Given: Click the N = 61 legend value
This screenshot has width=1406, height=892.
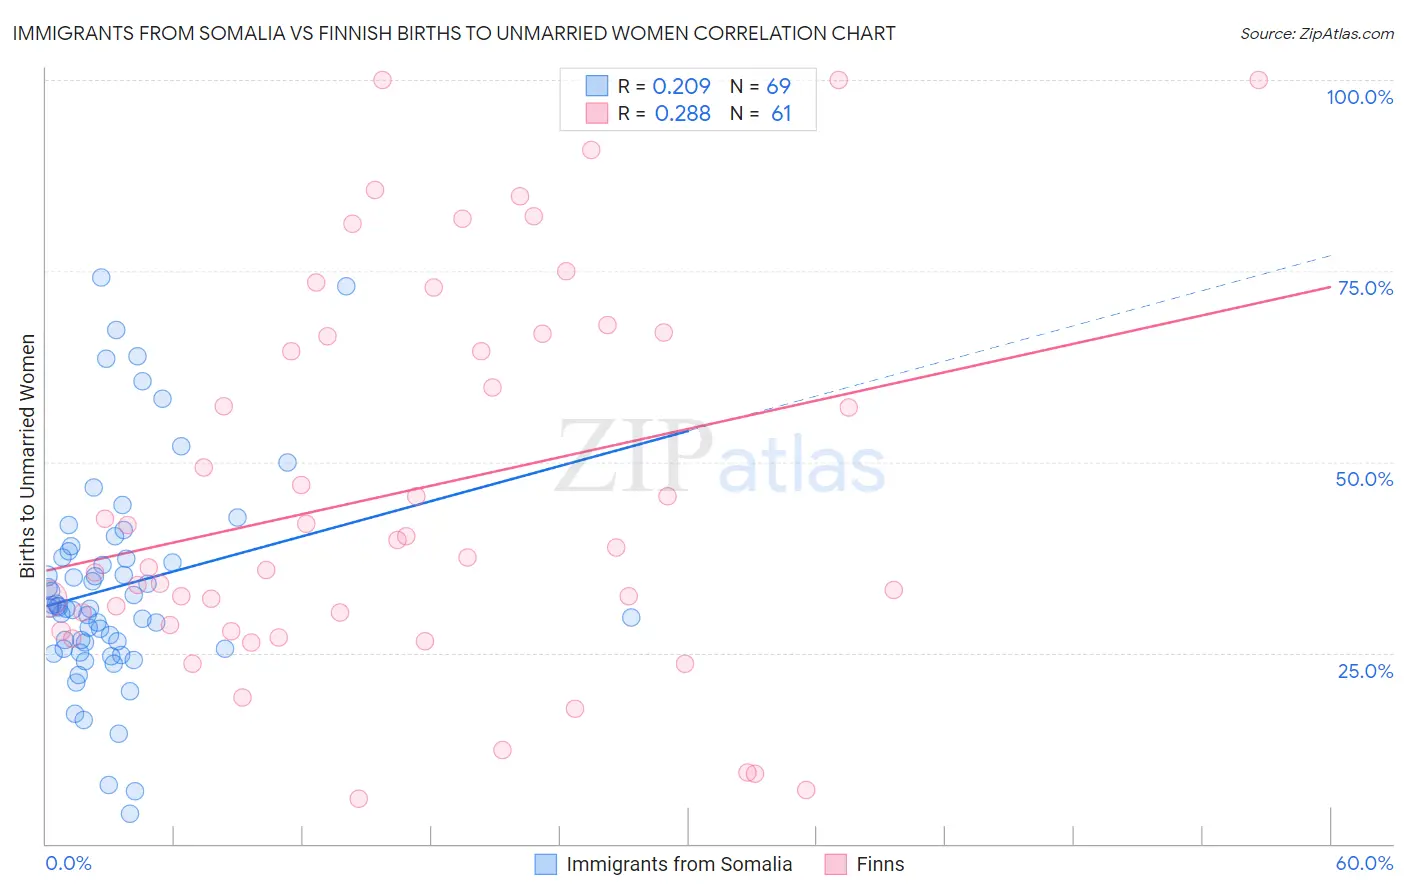Looking at the screenshot, I should 760,113.
